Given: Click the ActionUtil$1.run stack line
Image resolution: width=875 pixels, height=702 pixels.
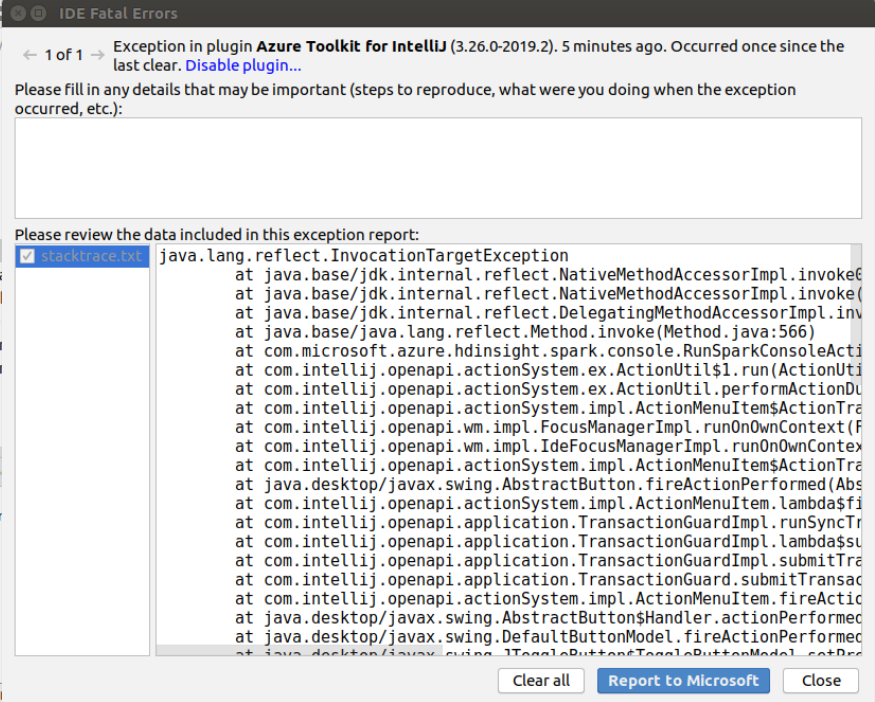Looking at the screenshot, I should coord(548,370).
